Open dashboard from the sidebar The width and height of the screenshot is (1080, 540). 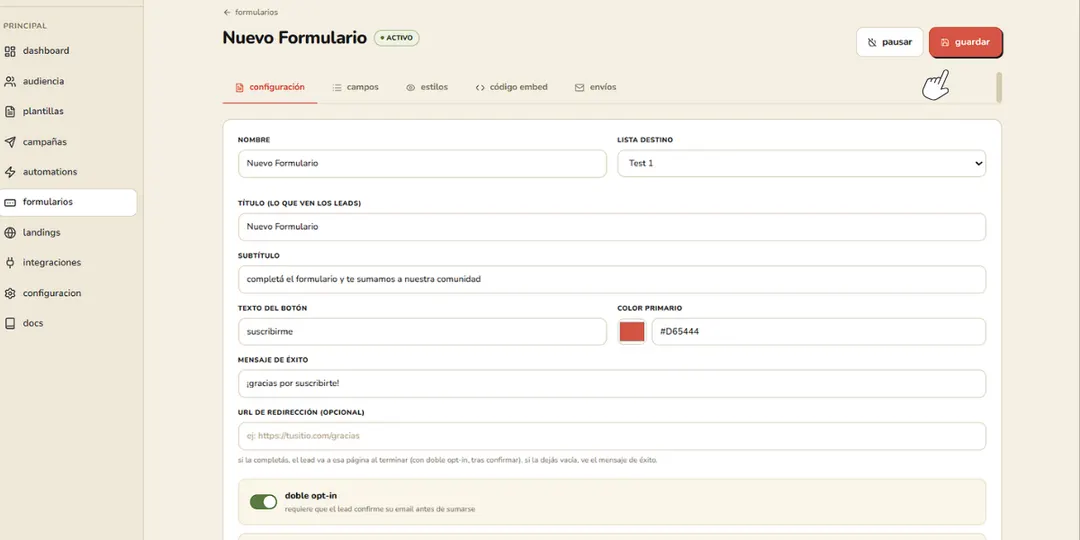click(46, 51)
